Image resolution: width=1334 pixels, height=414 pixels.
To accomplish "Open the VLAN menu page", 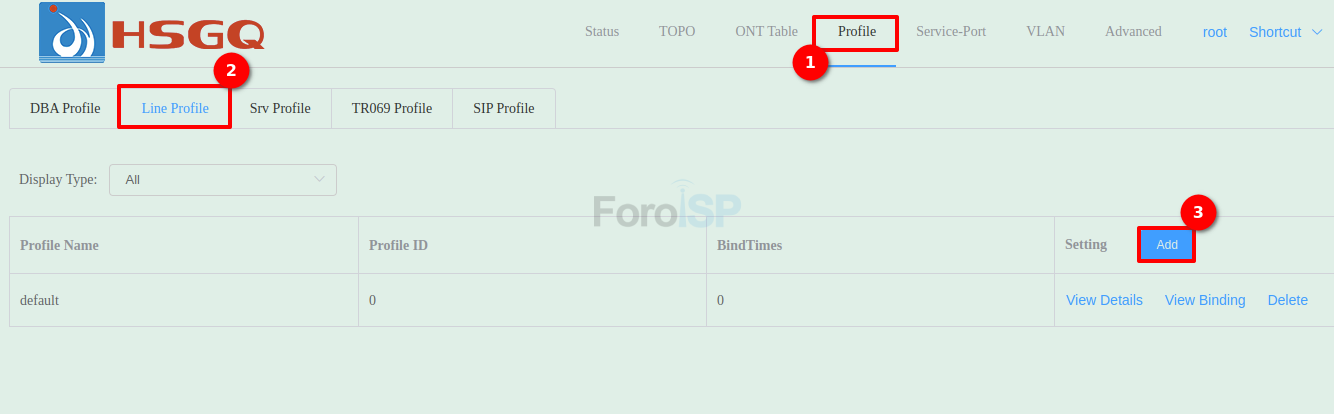I will (1045, 32).
